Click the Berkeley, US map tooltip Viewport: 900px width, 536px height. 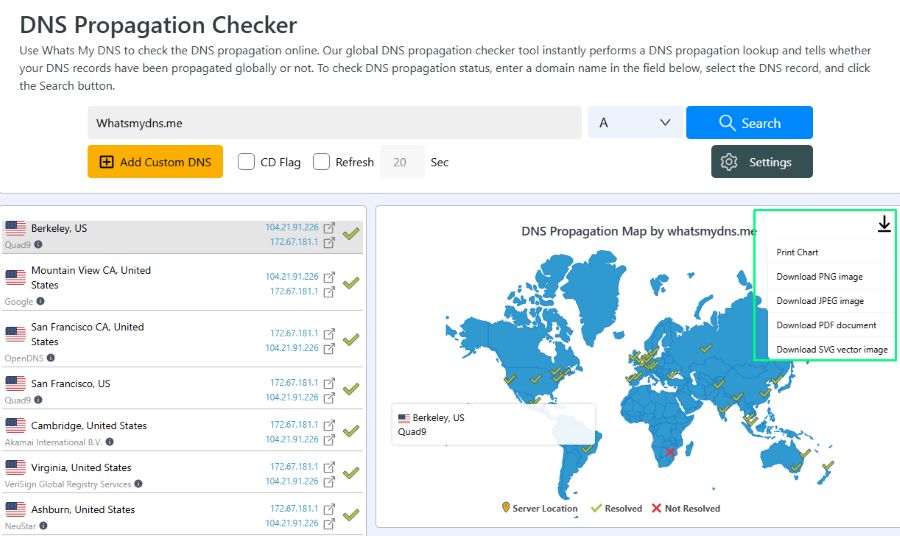(493, 424)
